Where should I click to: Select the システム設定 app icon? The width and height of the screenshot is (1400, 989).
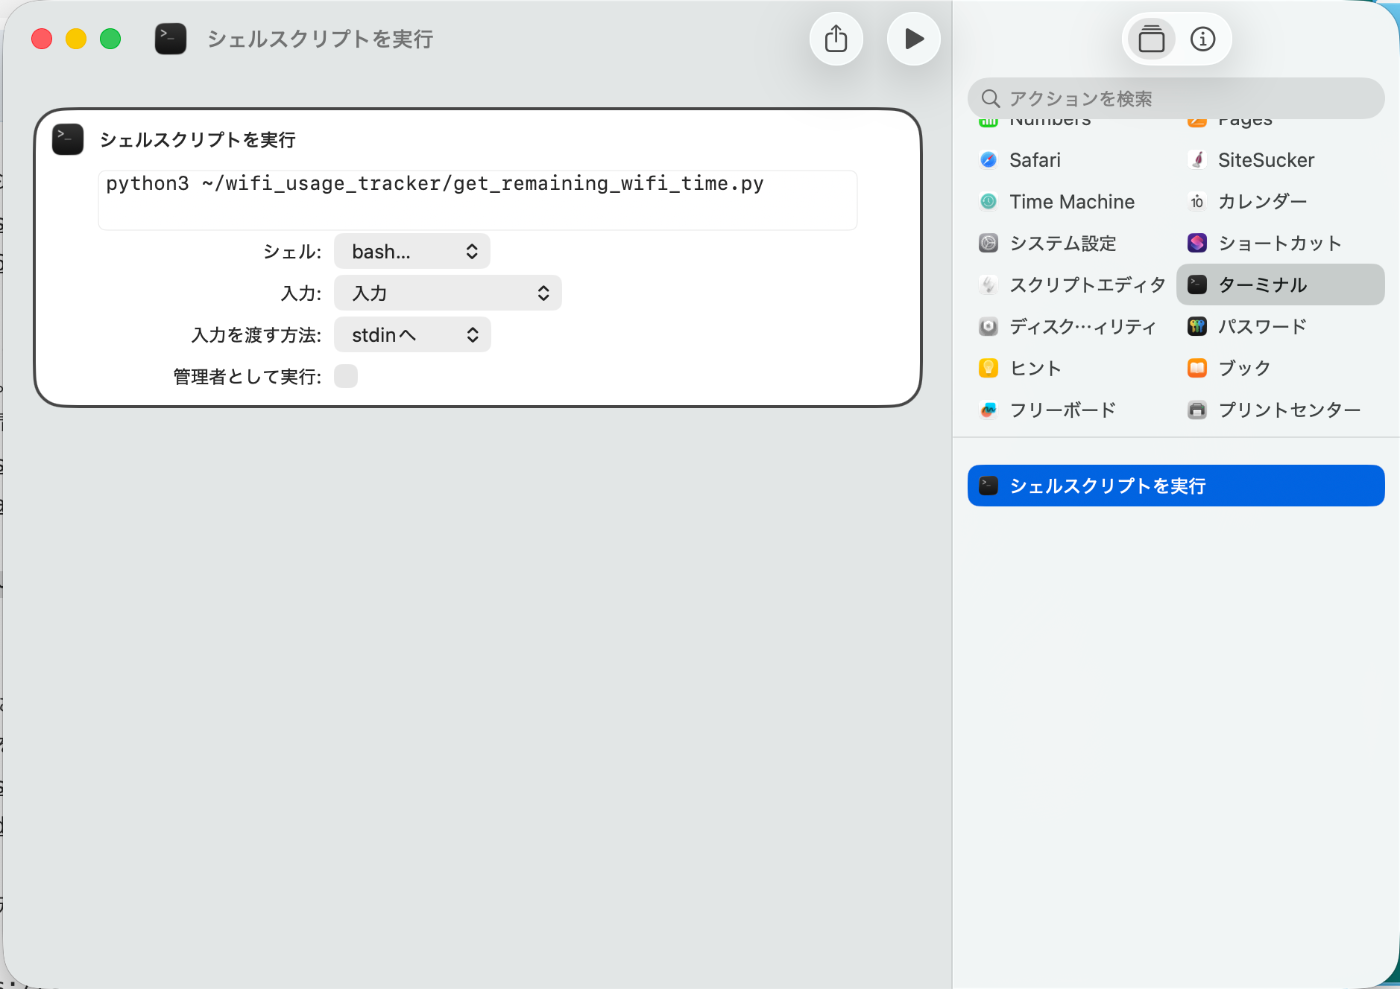[x=989, y=243]
